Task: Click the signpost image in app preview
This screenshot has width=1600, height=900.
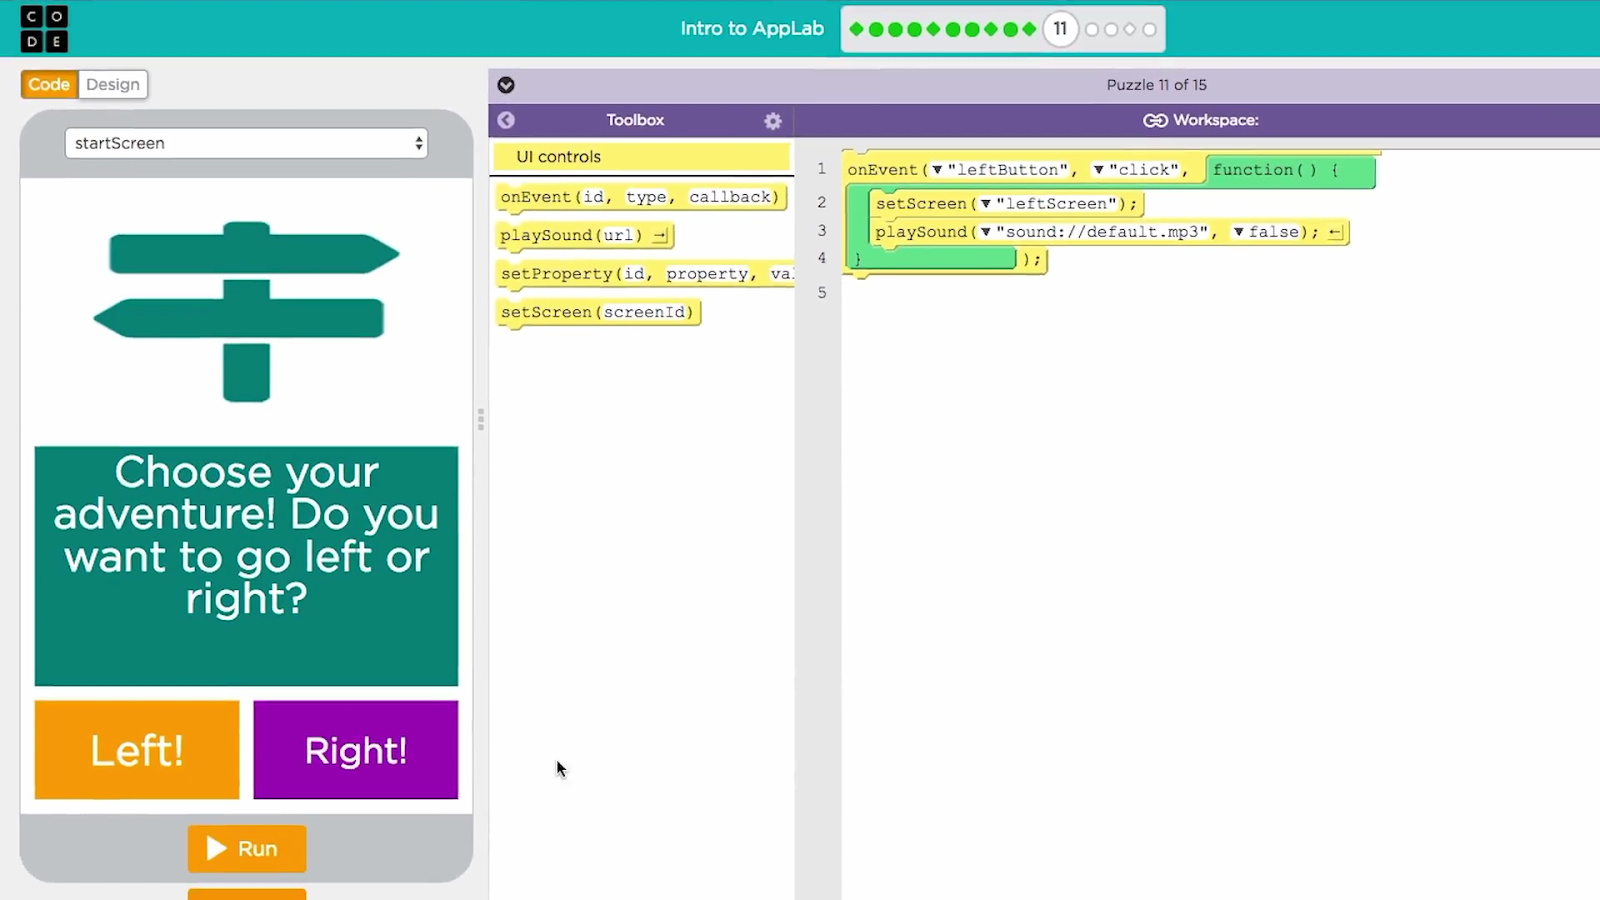Action: [246, 311]
